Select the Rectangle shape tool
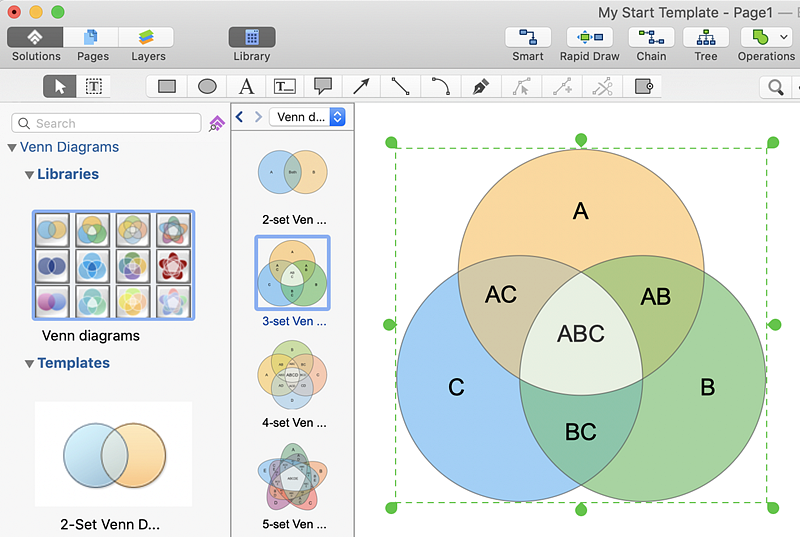 point(167,87)
